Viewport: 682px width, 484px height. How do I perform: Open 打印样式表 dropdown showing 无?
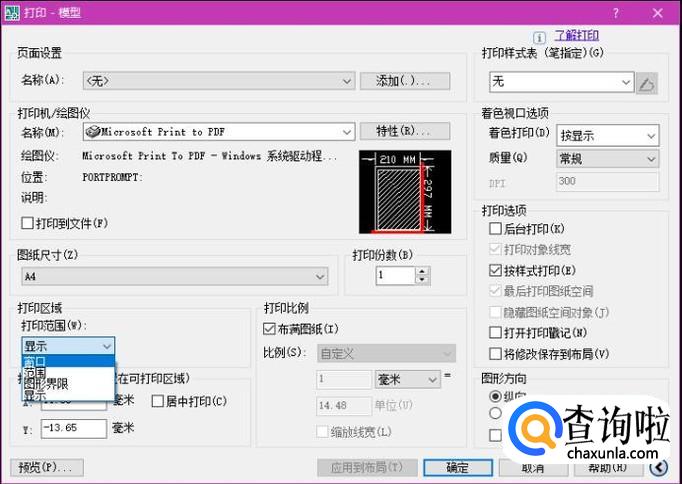(562, 82)
